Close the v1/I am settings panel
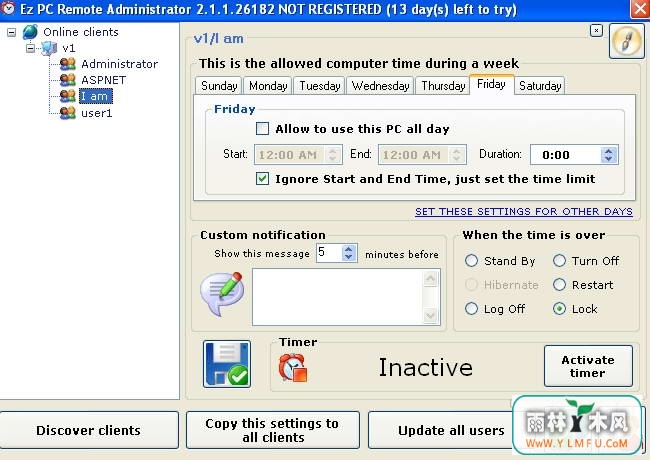This screenshot has width=650, height=460. 596,30
